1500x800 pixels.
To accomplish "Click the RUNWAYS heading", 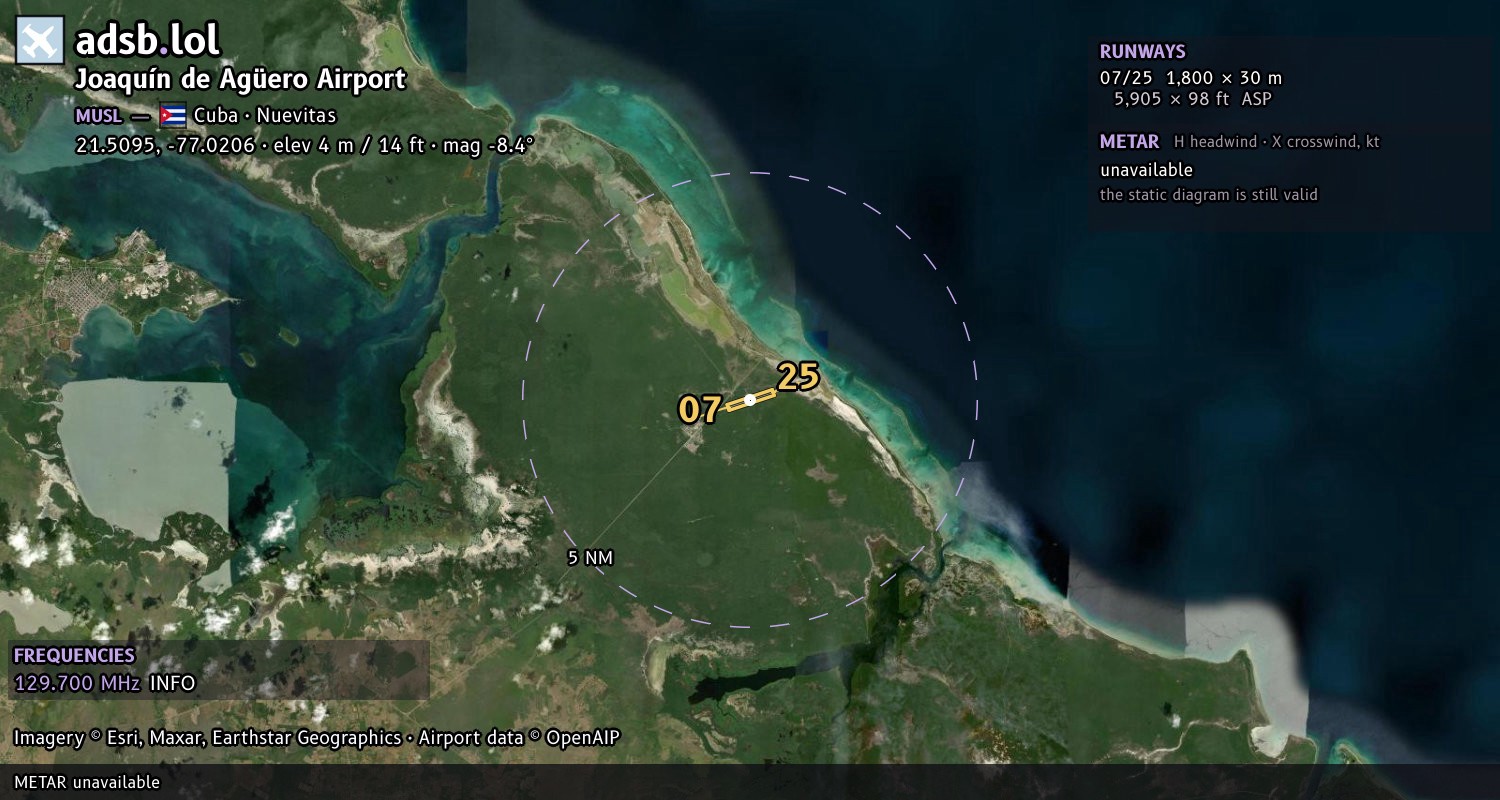I will [x=1142, y=52].
